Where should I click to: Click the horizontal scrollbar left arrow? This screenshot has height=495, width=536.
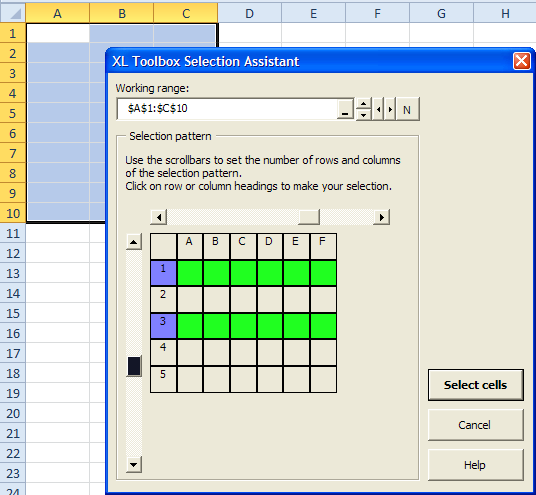pos(159,217)
